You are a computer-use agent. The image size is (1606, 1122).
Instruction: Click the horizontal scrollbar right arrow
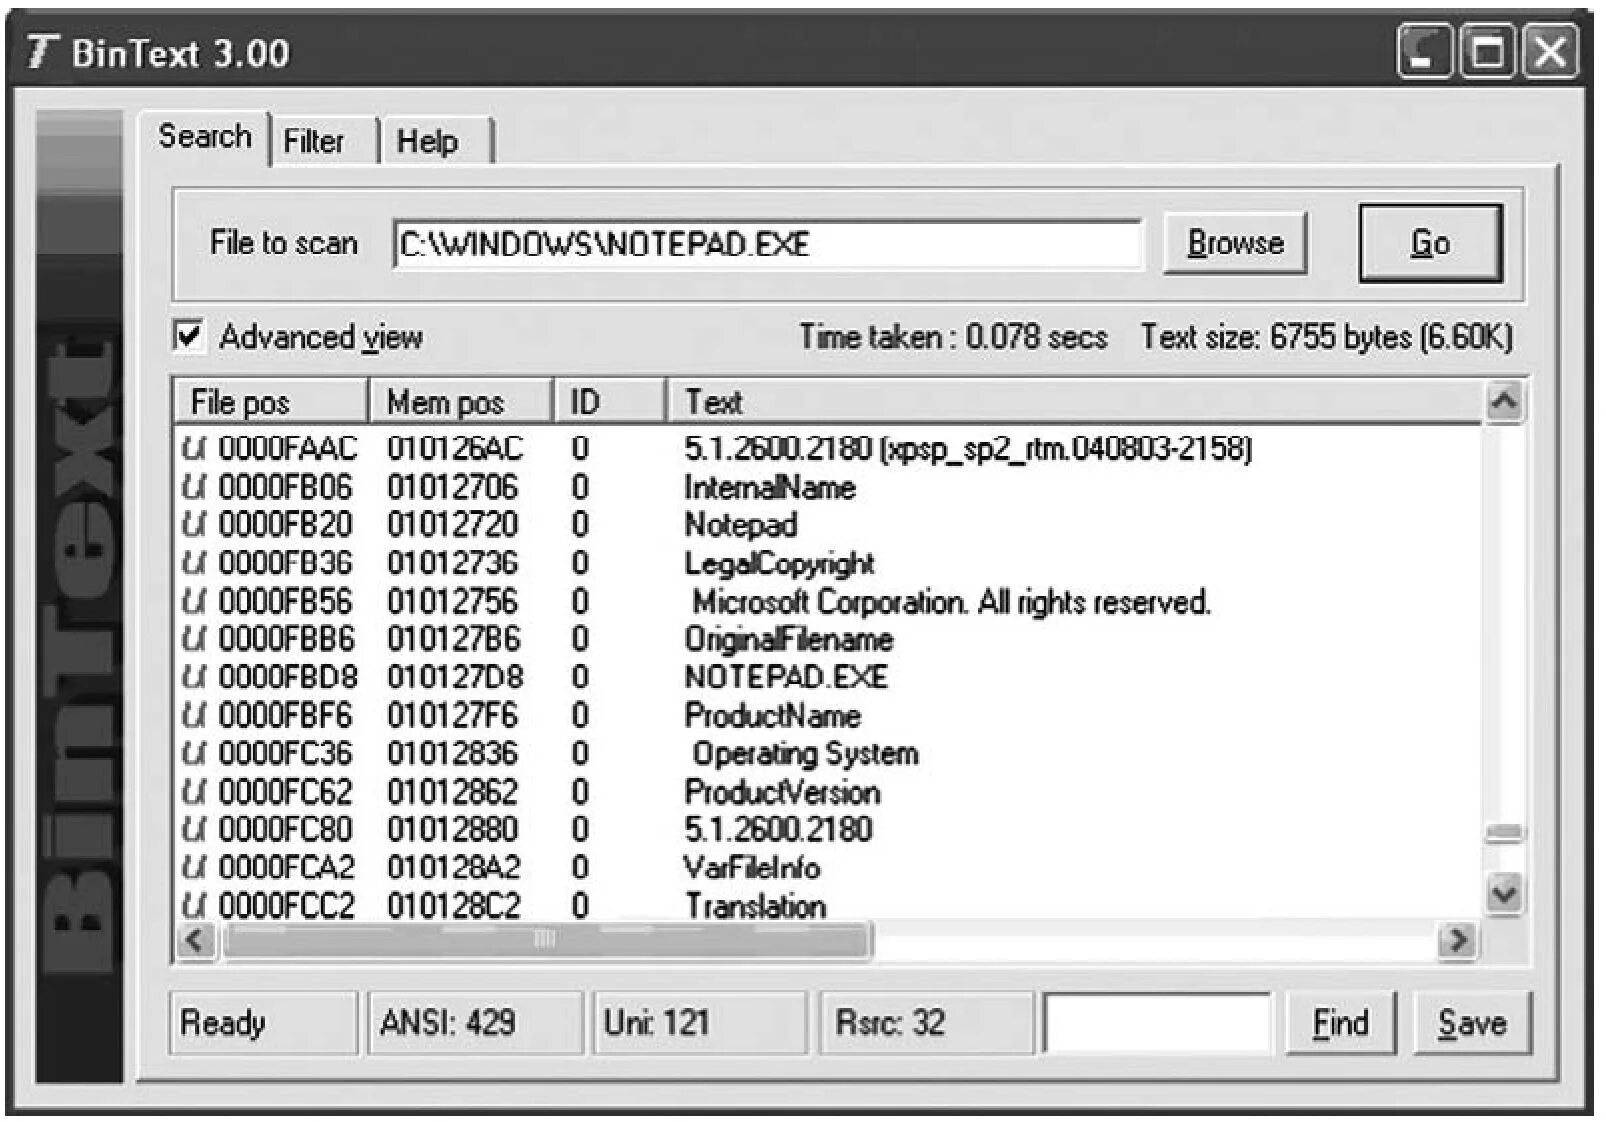(x=1458, y=940)
